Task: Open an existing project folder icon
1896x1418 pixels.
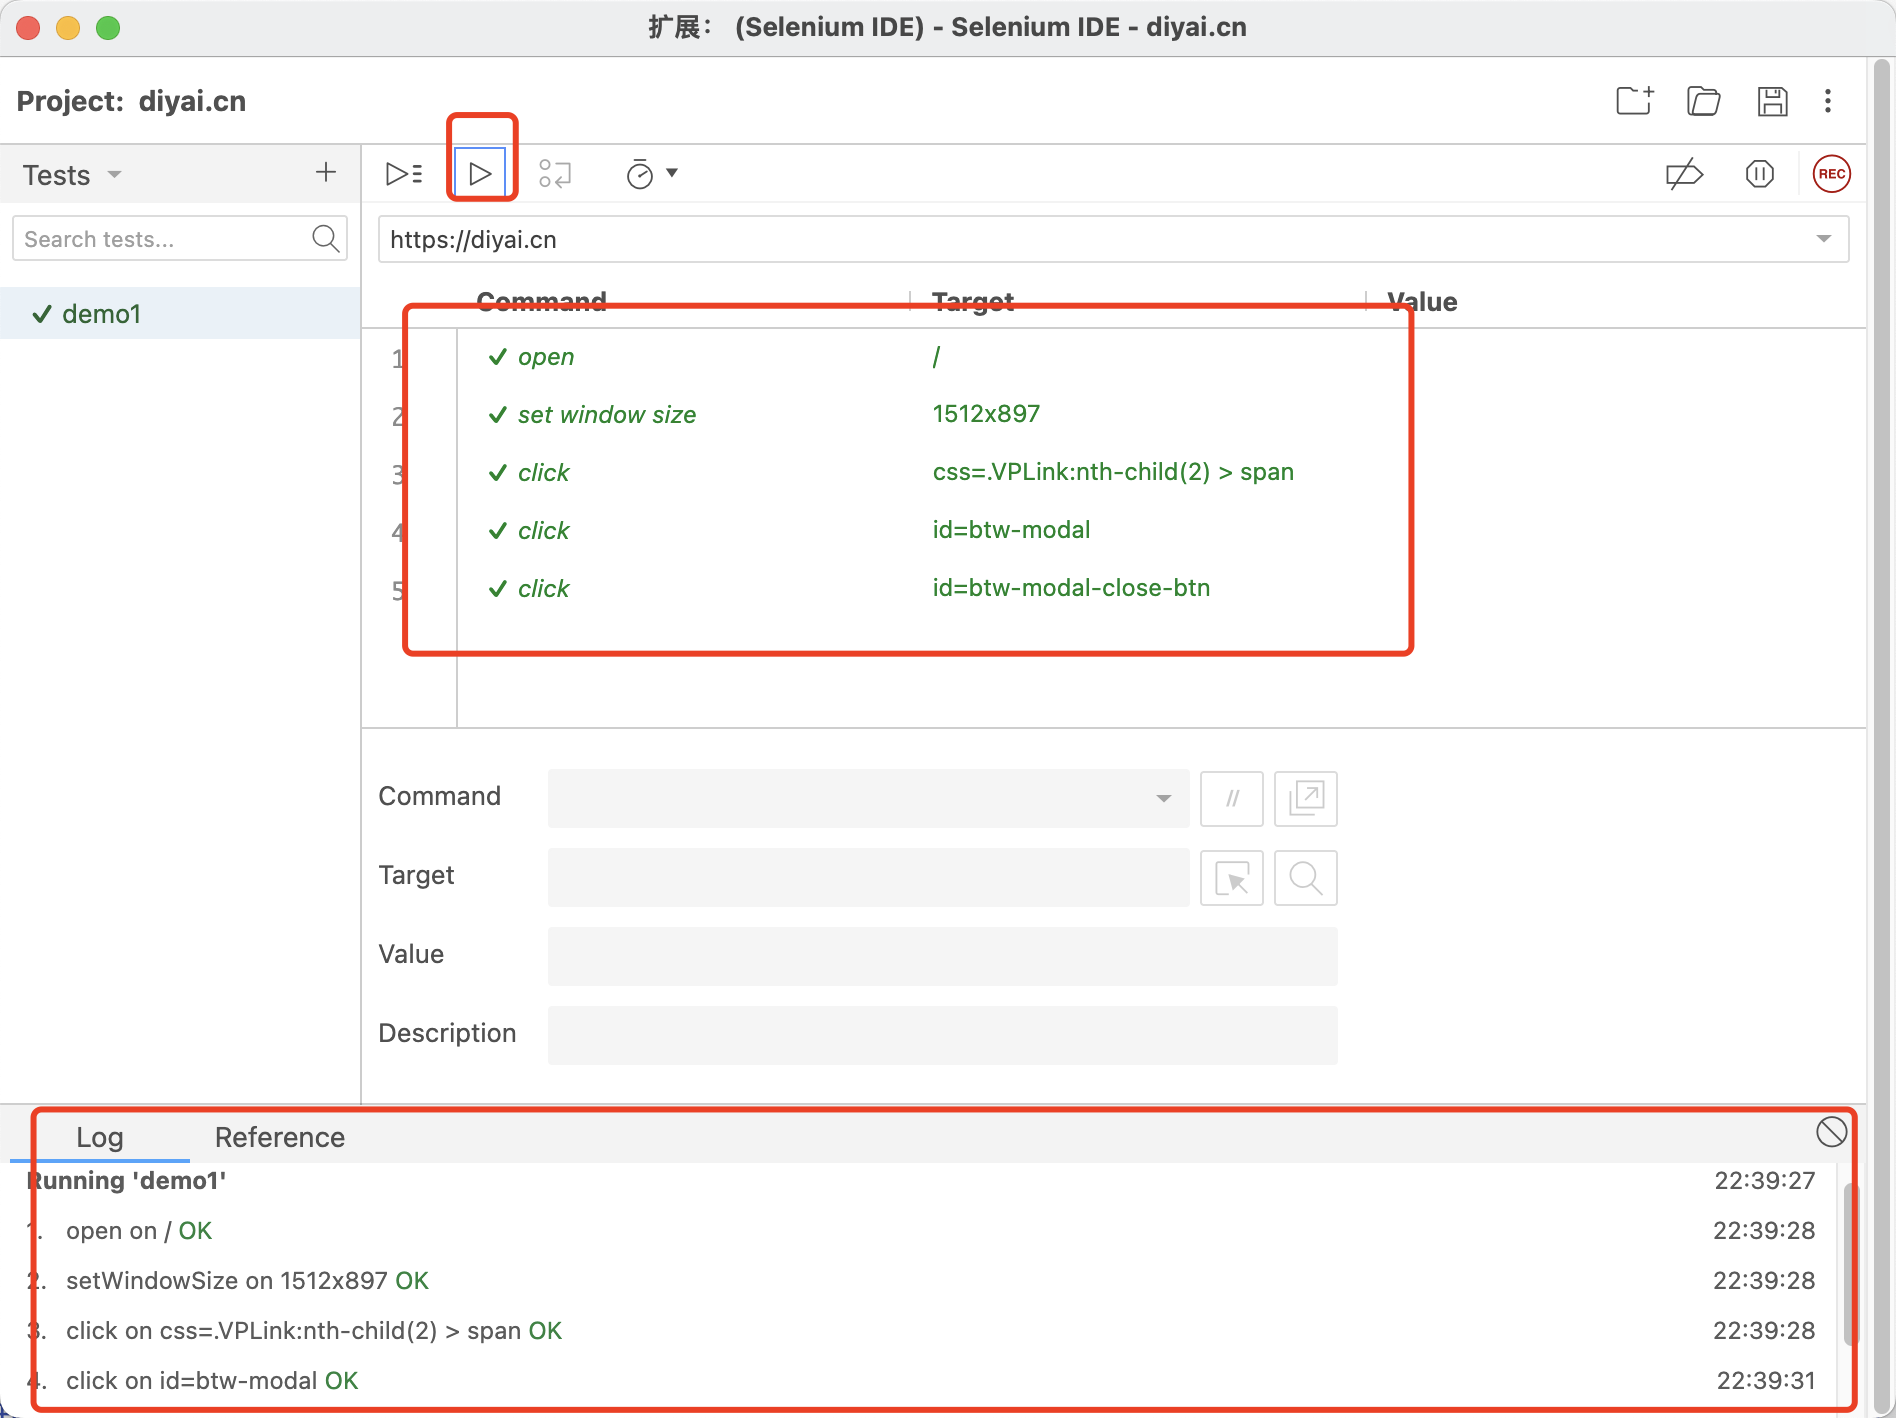Action: (1703, 101)
